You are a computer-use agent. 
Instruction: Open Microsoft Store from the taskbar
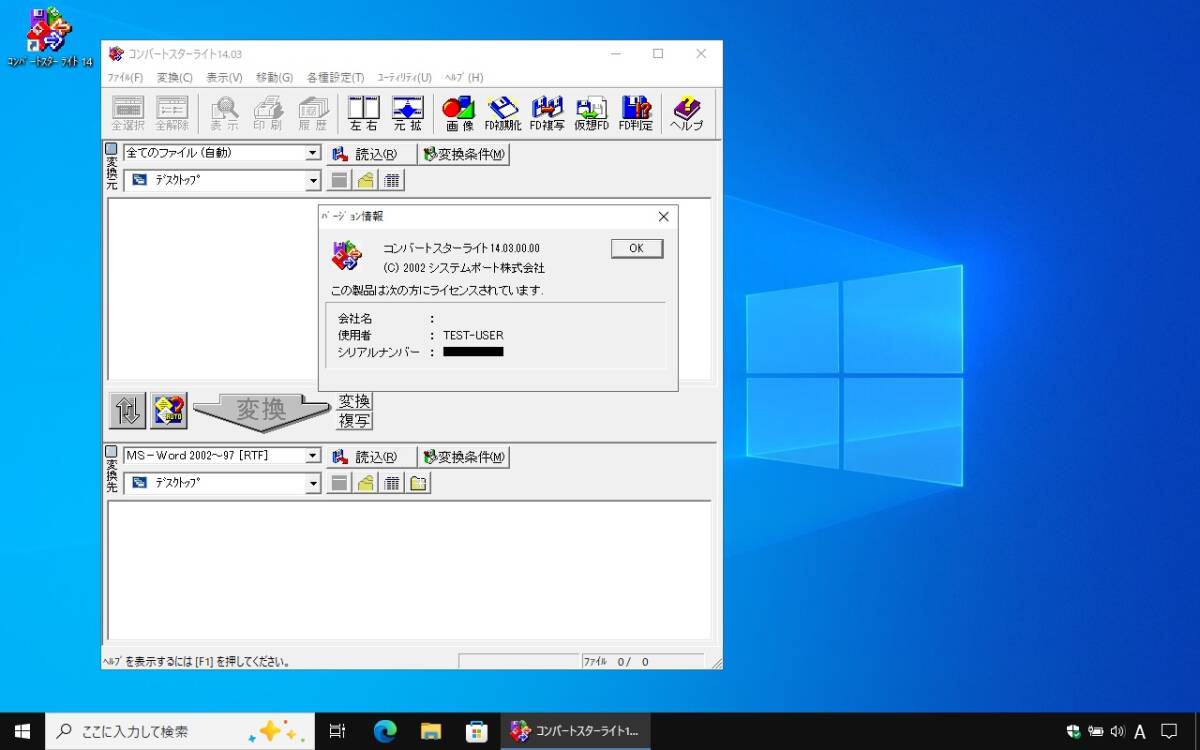point(477,731)
